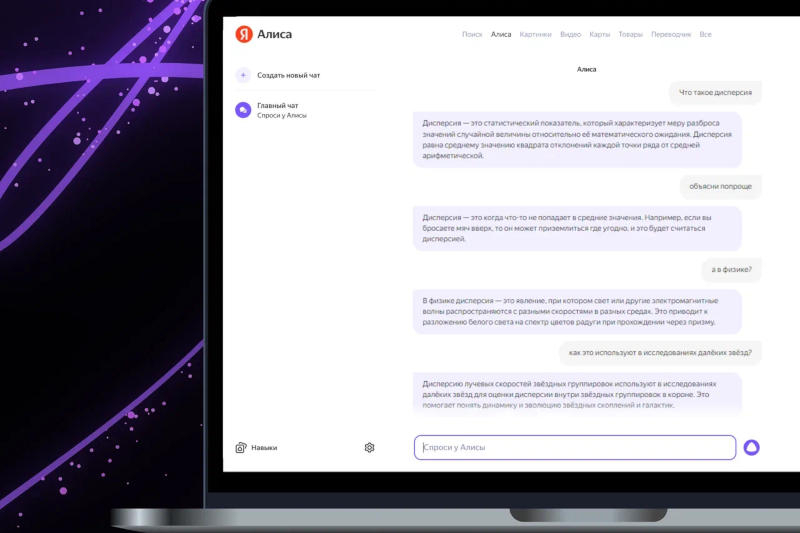Open settings via the gear icon
Image resolution: width=800 pixels, height=533 pixels.
point(369,448)
